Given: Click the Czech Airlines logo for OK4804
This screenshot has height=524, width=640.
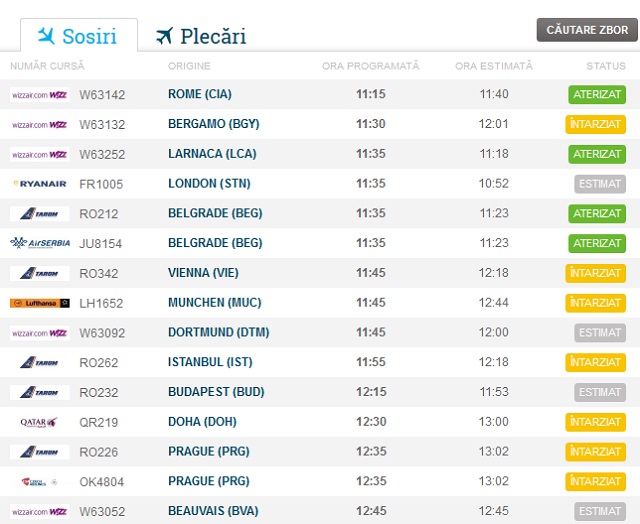Looking at the screenshot, I should pos(39,482).
